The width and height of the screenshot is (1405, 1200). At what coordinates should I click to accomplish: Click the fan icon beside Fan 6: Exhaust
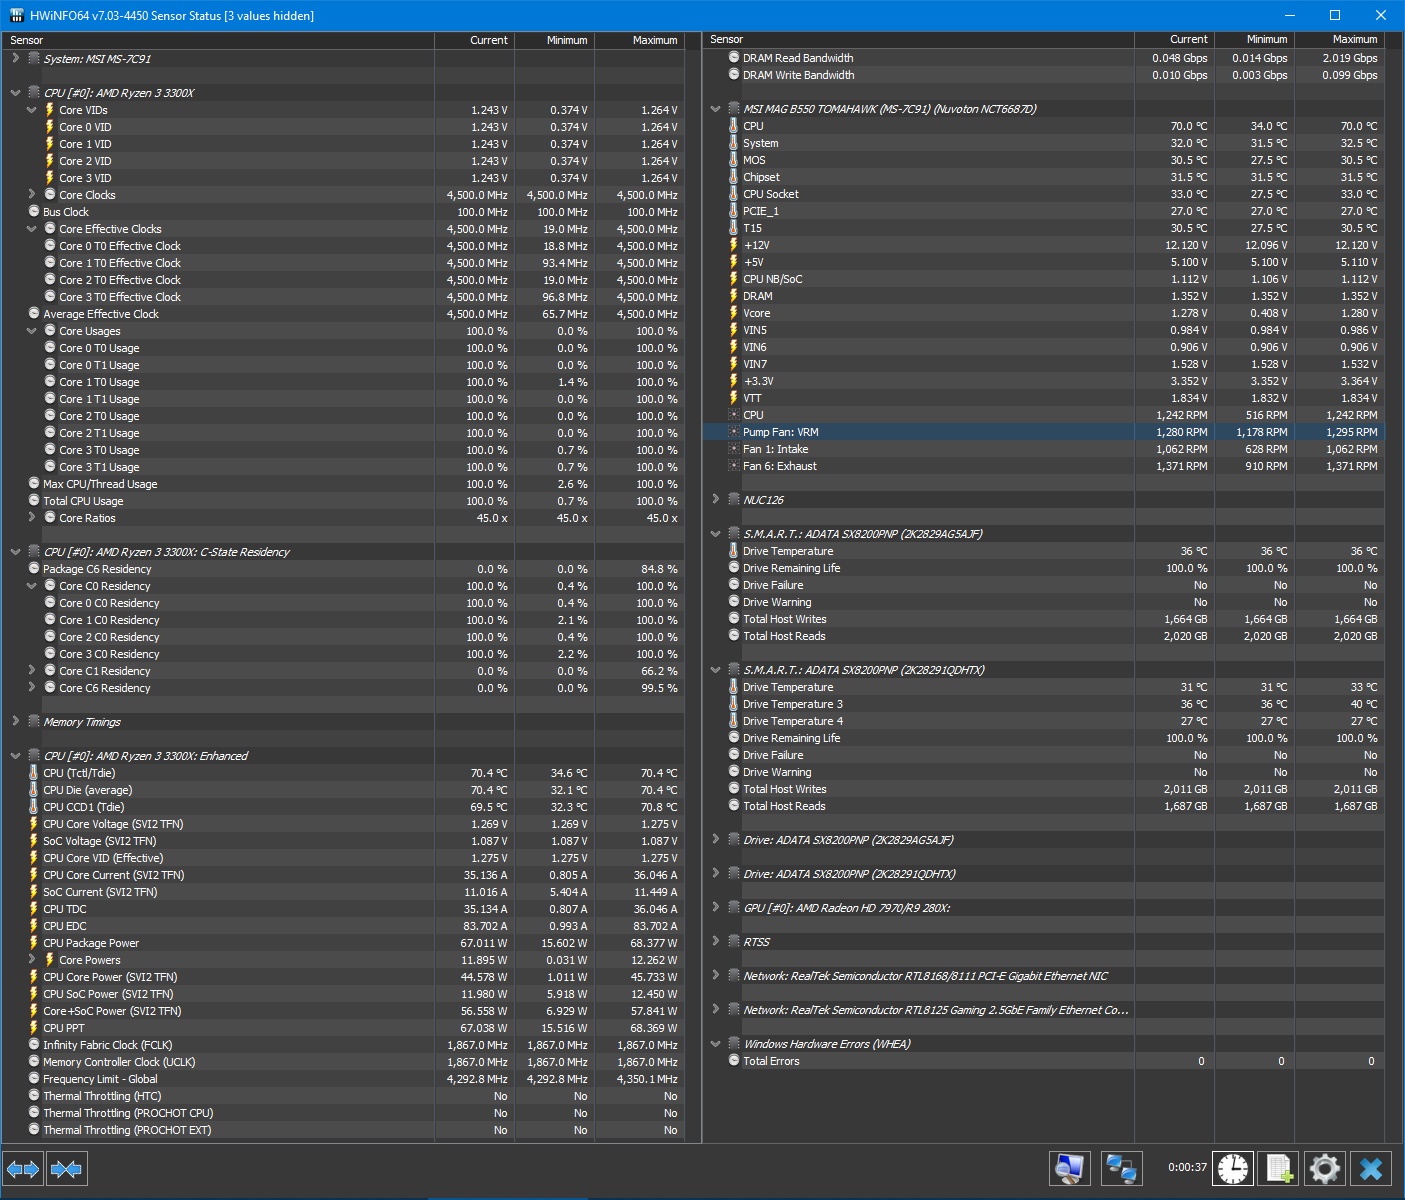coord(734,466)
